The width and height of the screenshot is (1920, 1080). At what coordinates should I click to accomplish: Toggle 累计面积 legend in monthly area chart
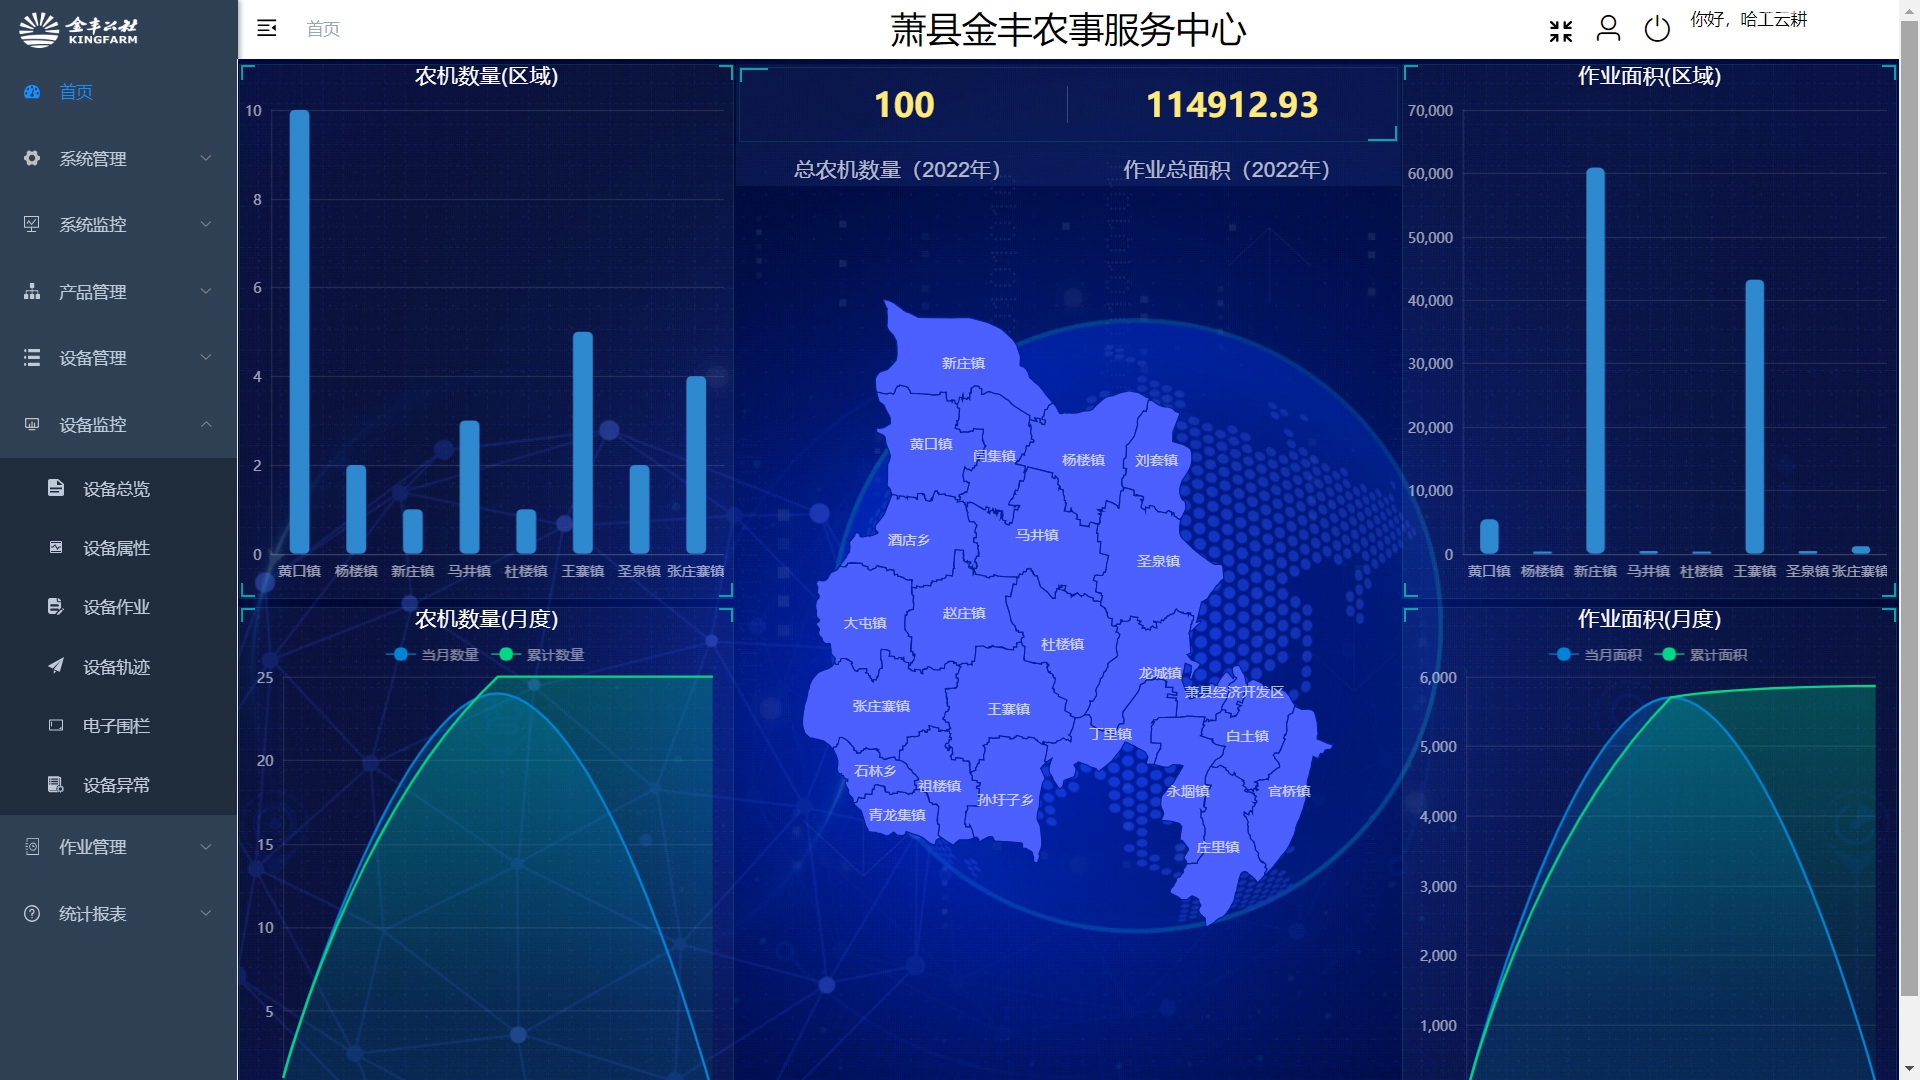click(1702, 655)
